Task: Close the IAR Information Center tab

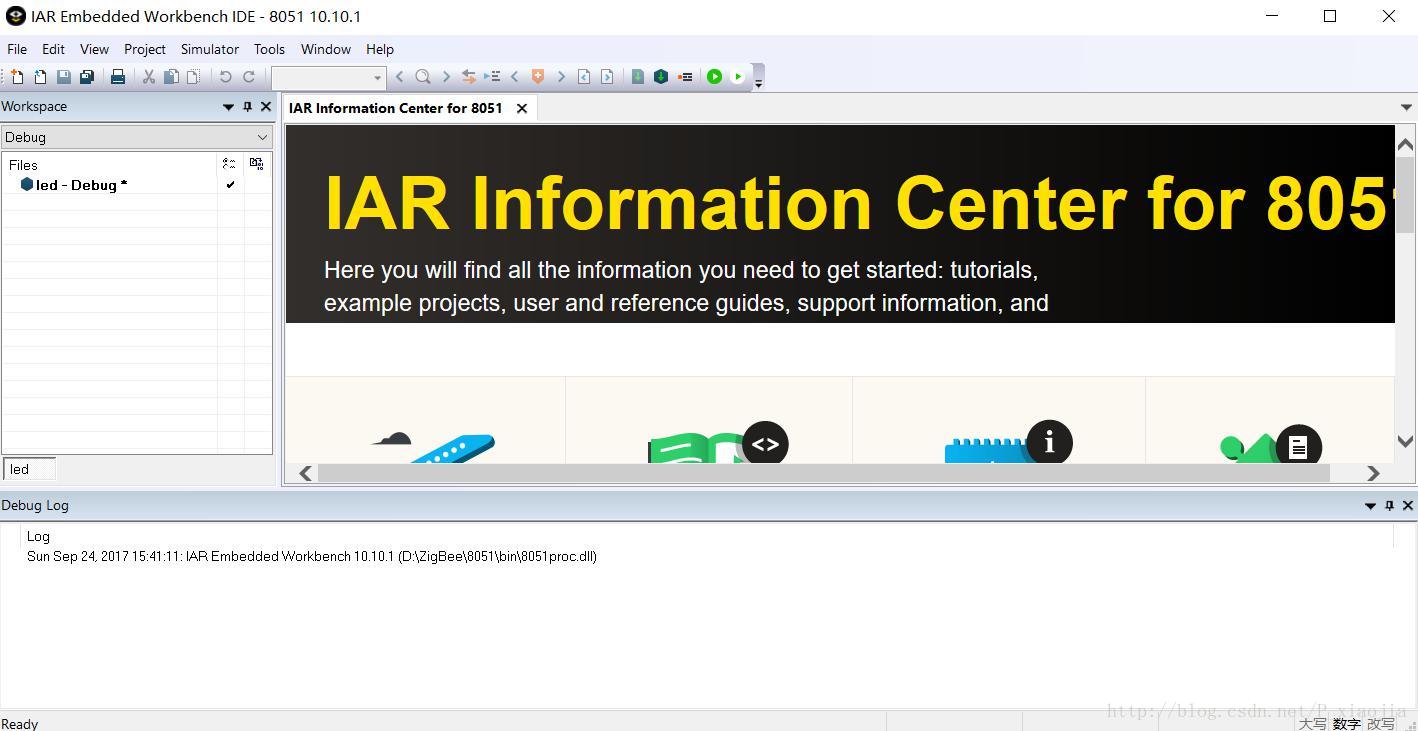Action: (x=522, y=108)
